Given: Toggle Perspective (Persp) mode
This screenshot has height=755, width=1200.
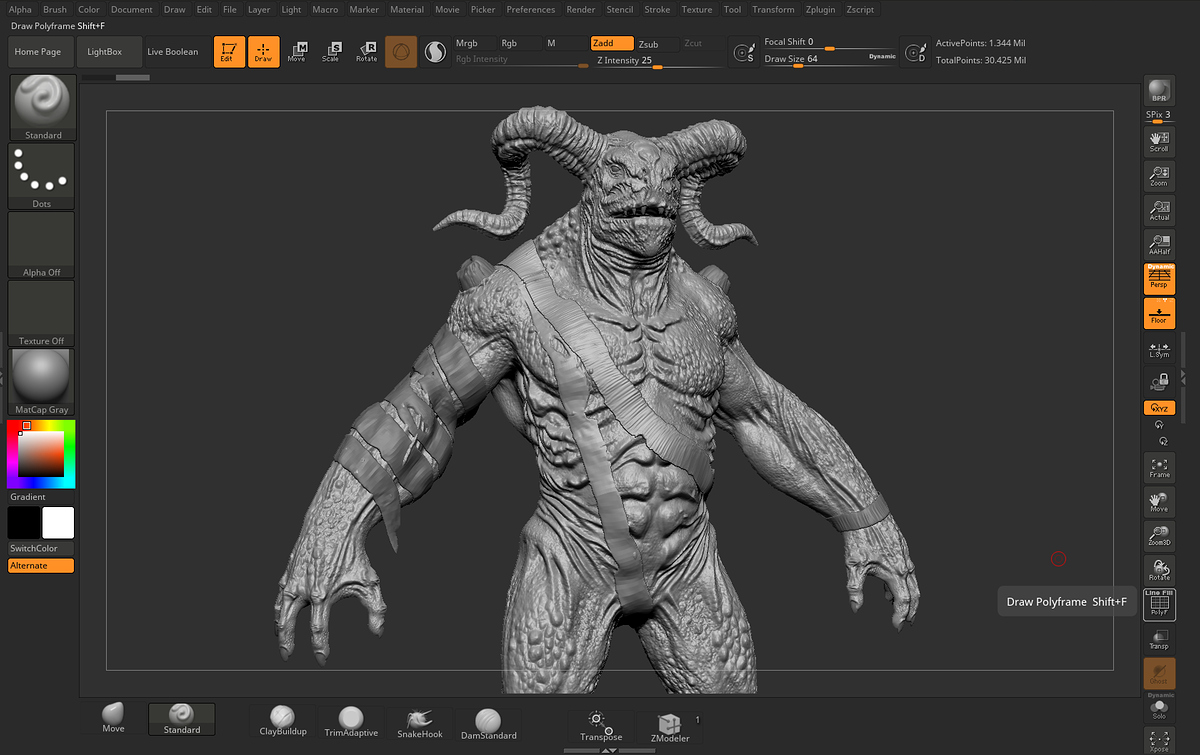Looking at the screenshot, I should pyautogui.click(x=1159, y=279).
